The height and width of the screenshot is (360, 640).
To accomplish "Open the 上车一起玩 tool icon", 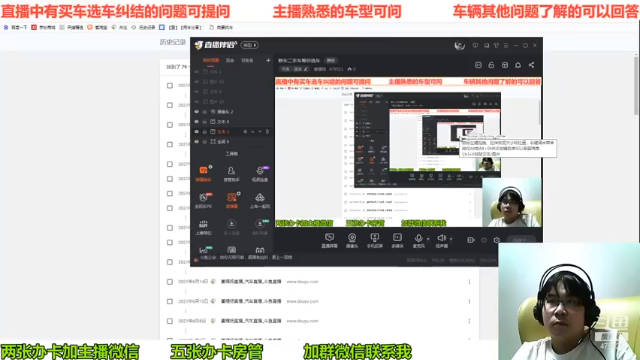I will pos(260,200).
